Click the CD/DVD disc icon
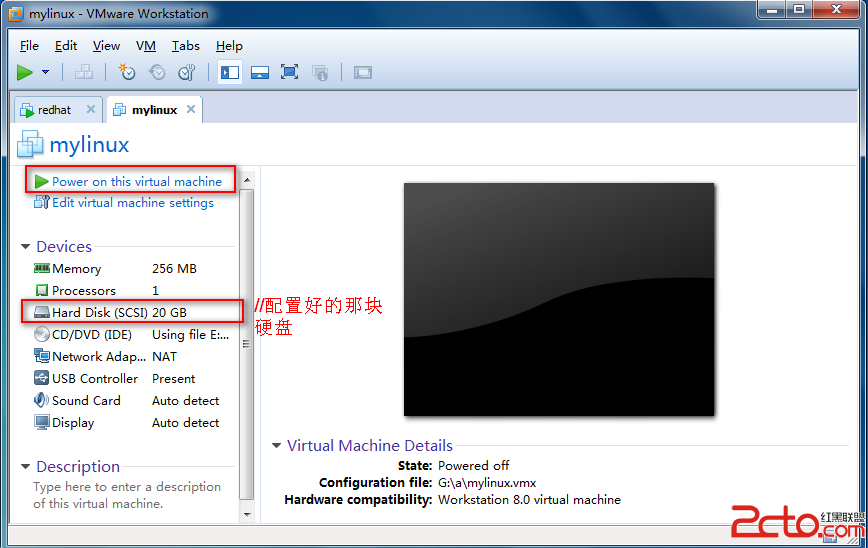 pos(42,334)
